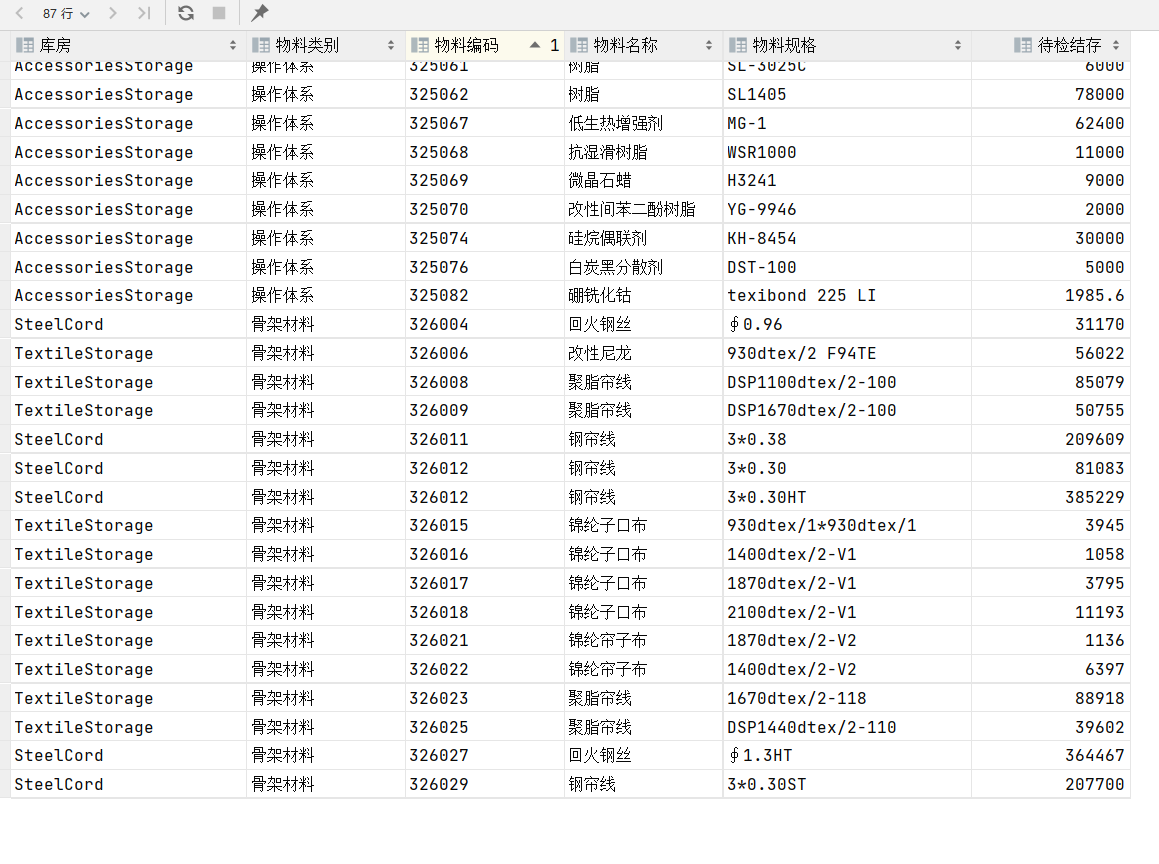Click the ∮0.96 specification cell
The height and width of the screenshot is (864, 1159).
point(847,324)
